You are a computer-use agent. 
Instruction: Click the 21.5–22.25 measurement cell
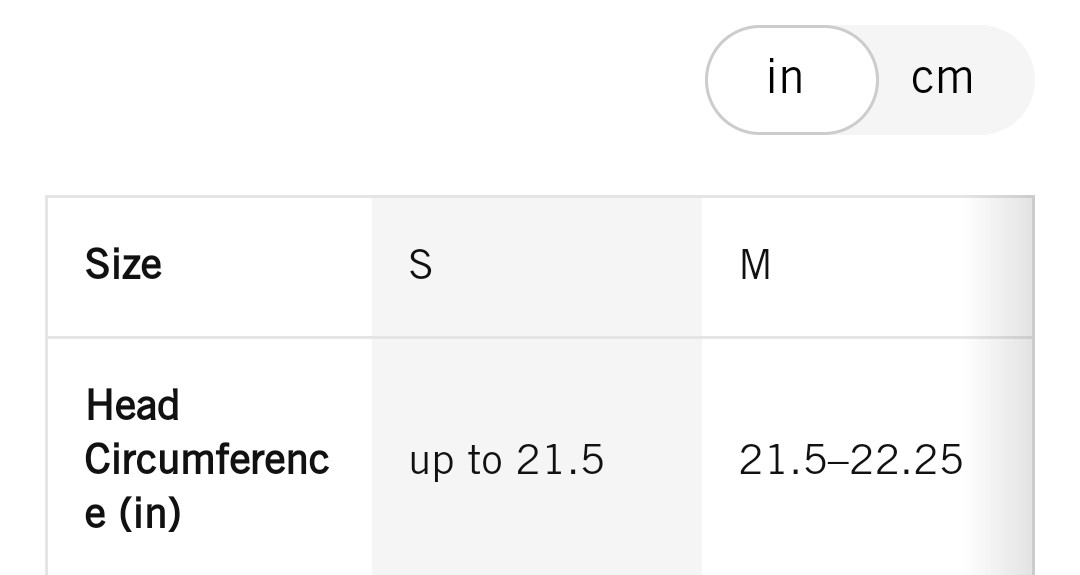[x=866, y=457]
